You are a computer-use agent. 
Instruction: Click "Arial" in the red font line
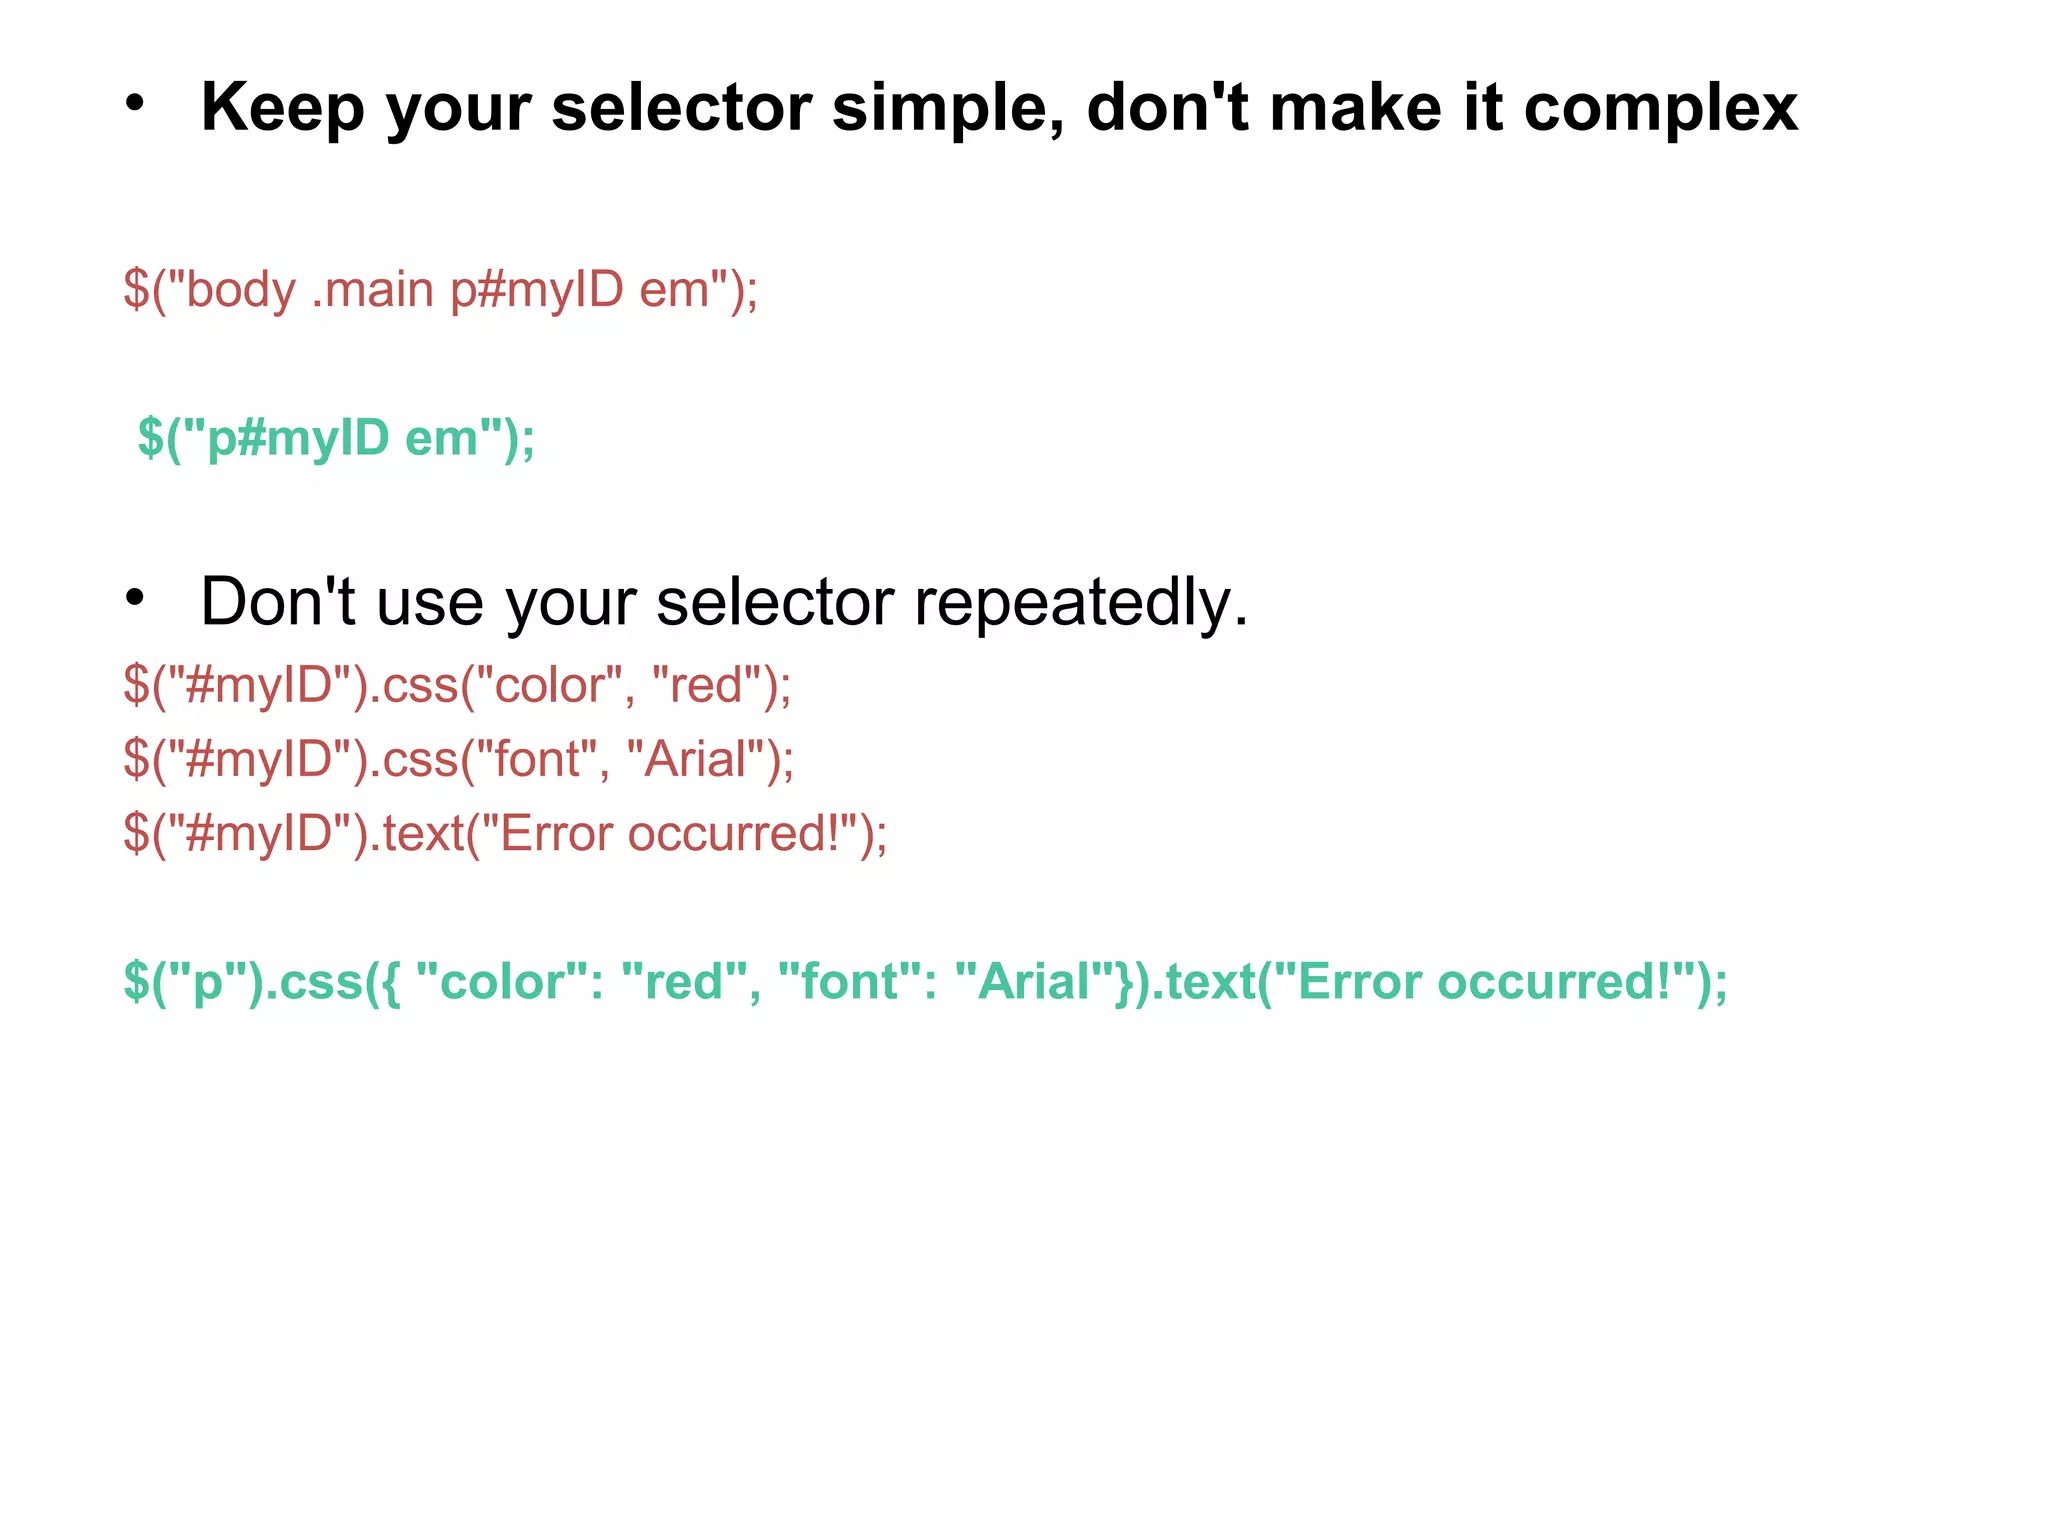pyautogui.click(x=697, y=759)
